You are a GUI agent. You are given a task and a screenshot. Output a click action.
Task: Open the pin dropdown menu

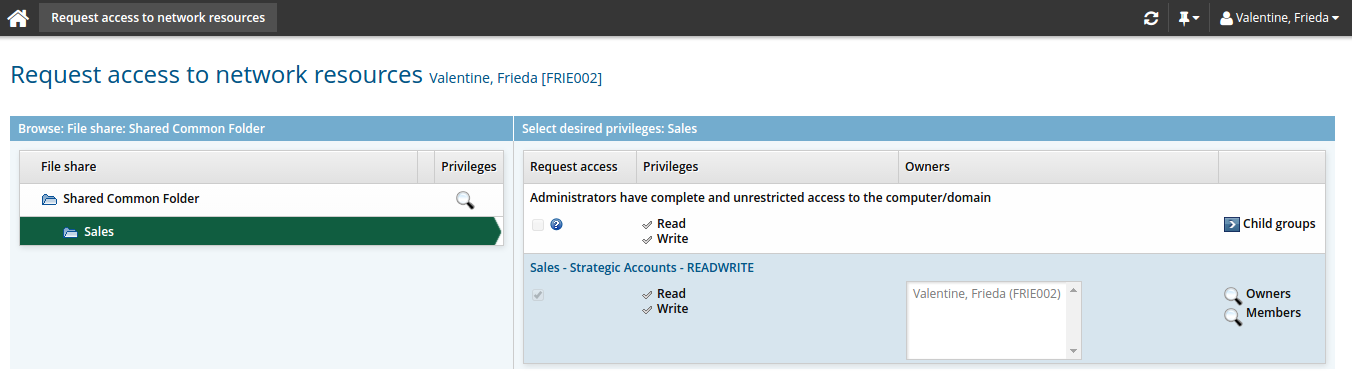point(1189,18)
